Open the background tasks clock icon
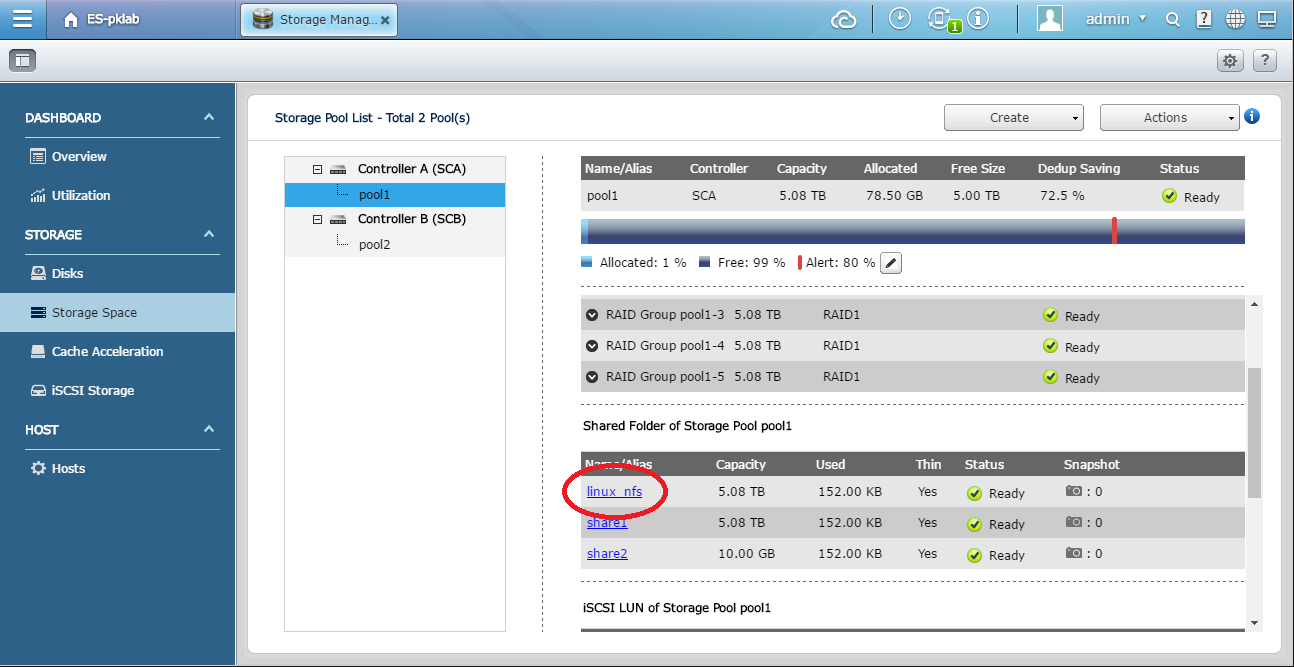The image size is (1294, 667). tap(899, 19)
